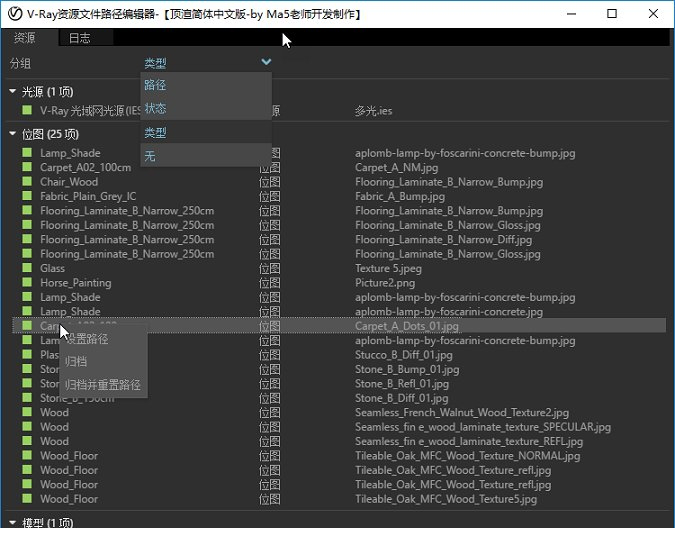Click green status icon of V-Ray 光域网光源 row
This screenshot has width=675, height=549.
click(27, 110)
